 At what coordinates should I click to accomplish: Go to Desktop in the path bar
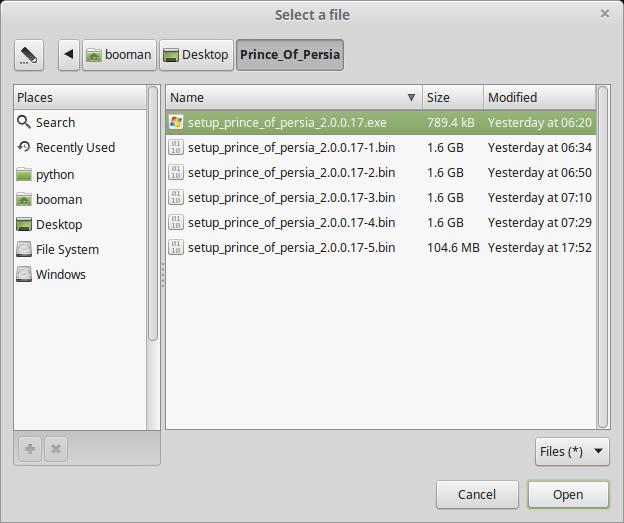click(x=196, y=55)
